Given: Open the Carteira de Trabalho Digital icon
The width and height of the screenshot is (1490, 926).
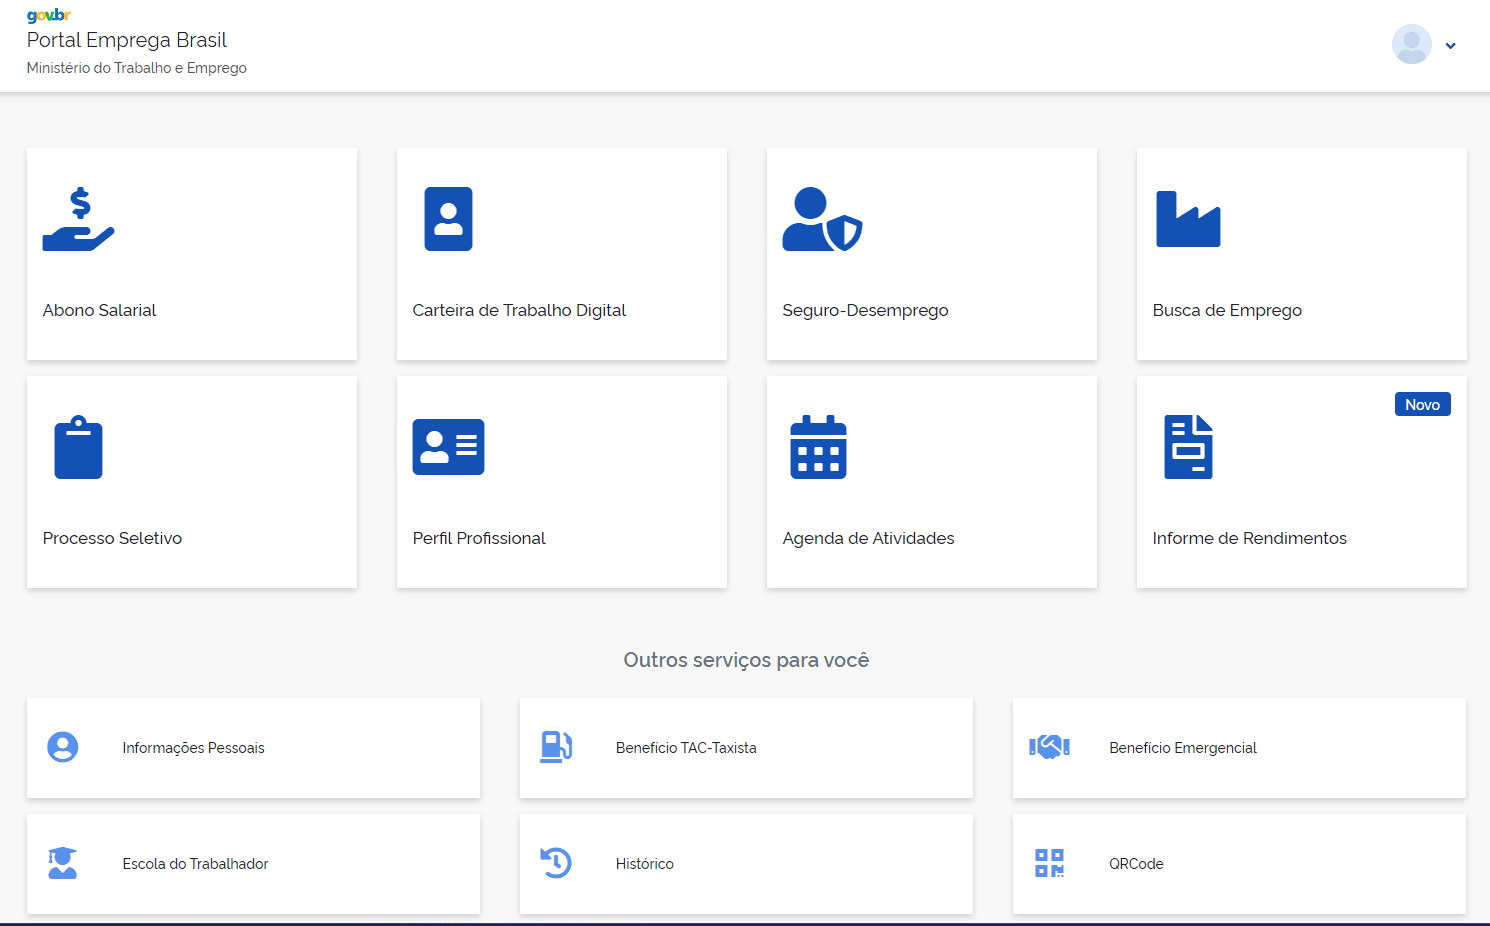Looking at the screenshot, I should [x=448, y=219].
